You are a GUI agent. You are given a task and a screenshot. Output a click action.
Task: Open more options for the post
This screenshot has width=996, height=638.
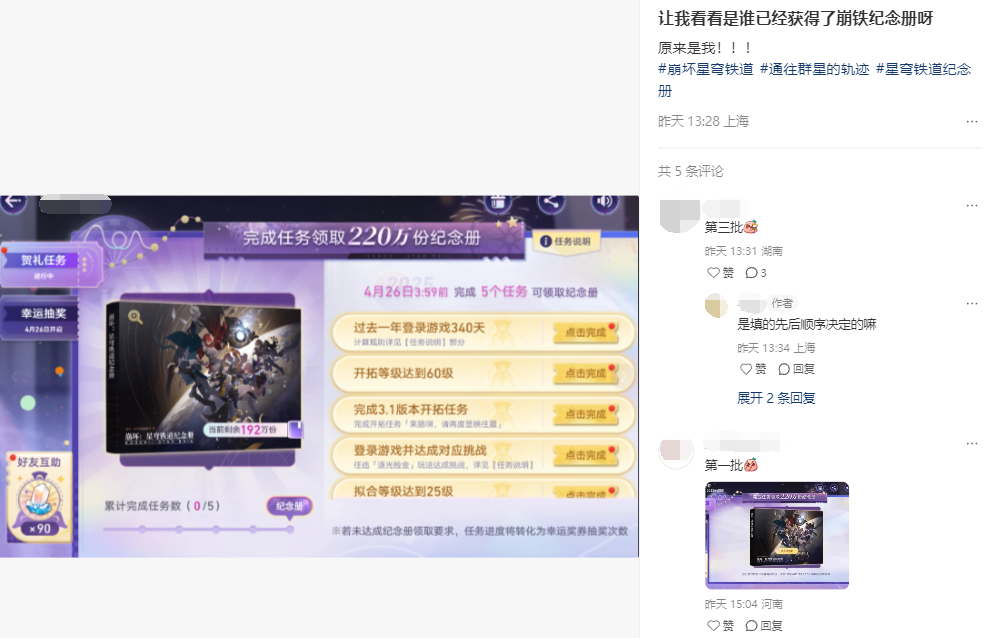971,121
